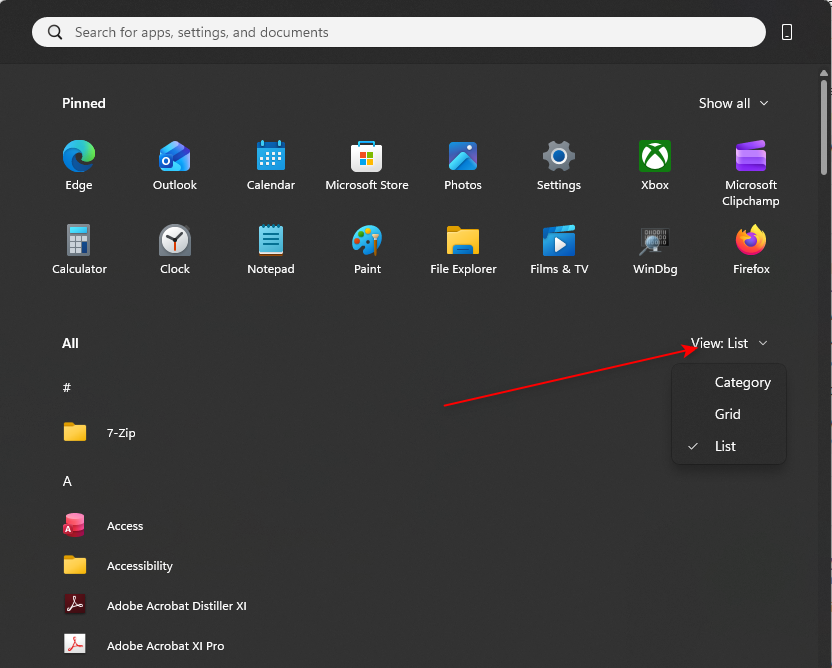This screenshot has height=668, width=832.
Task: Choose Category view option
Action: coord(729,382)
